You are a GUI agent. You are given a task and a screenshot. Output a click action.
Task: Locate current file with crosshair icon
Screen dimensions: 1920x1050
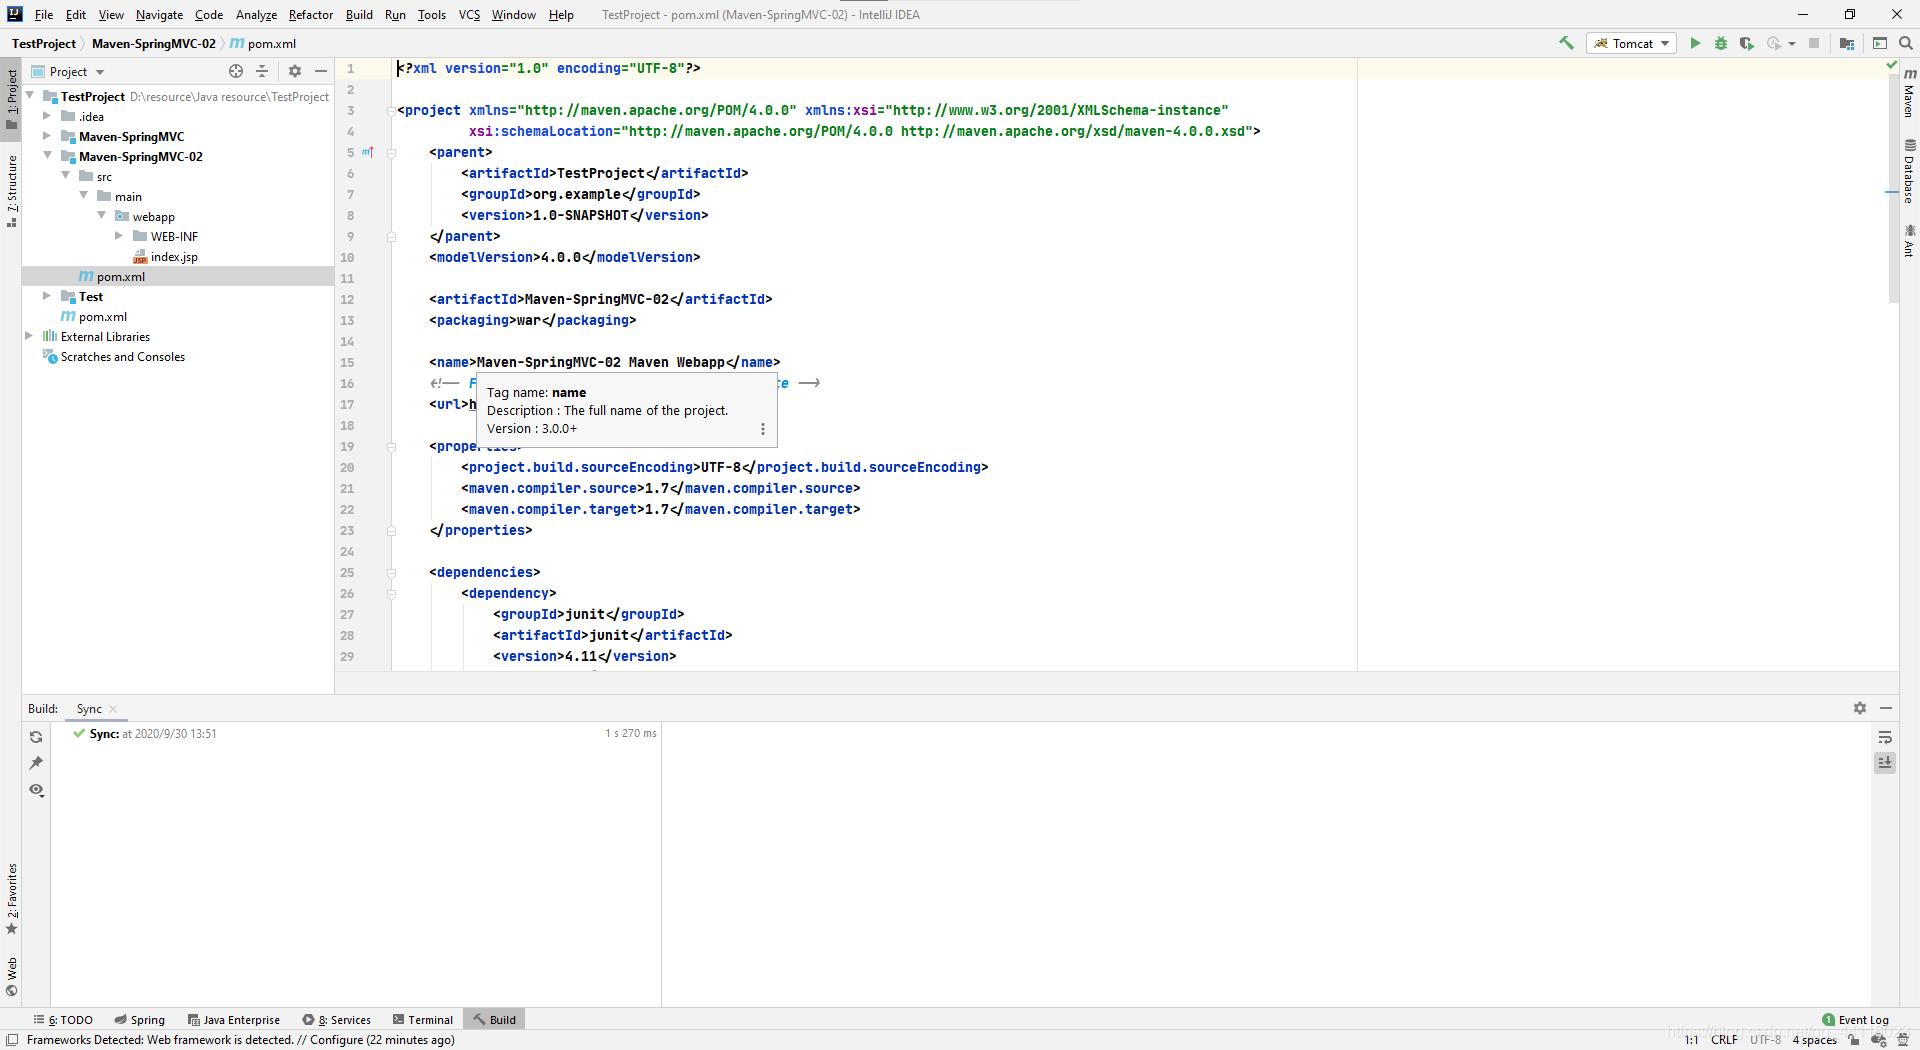point(236,71)
